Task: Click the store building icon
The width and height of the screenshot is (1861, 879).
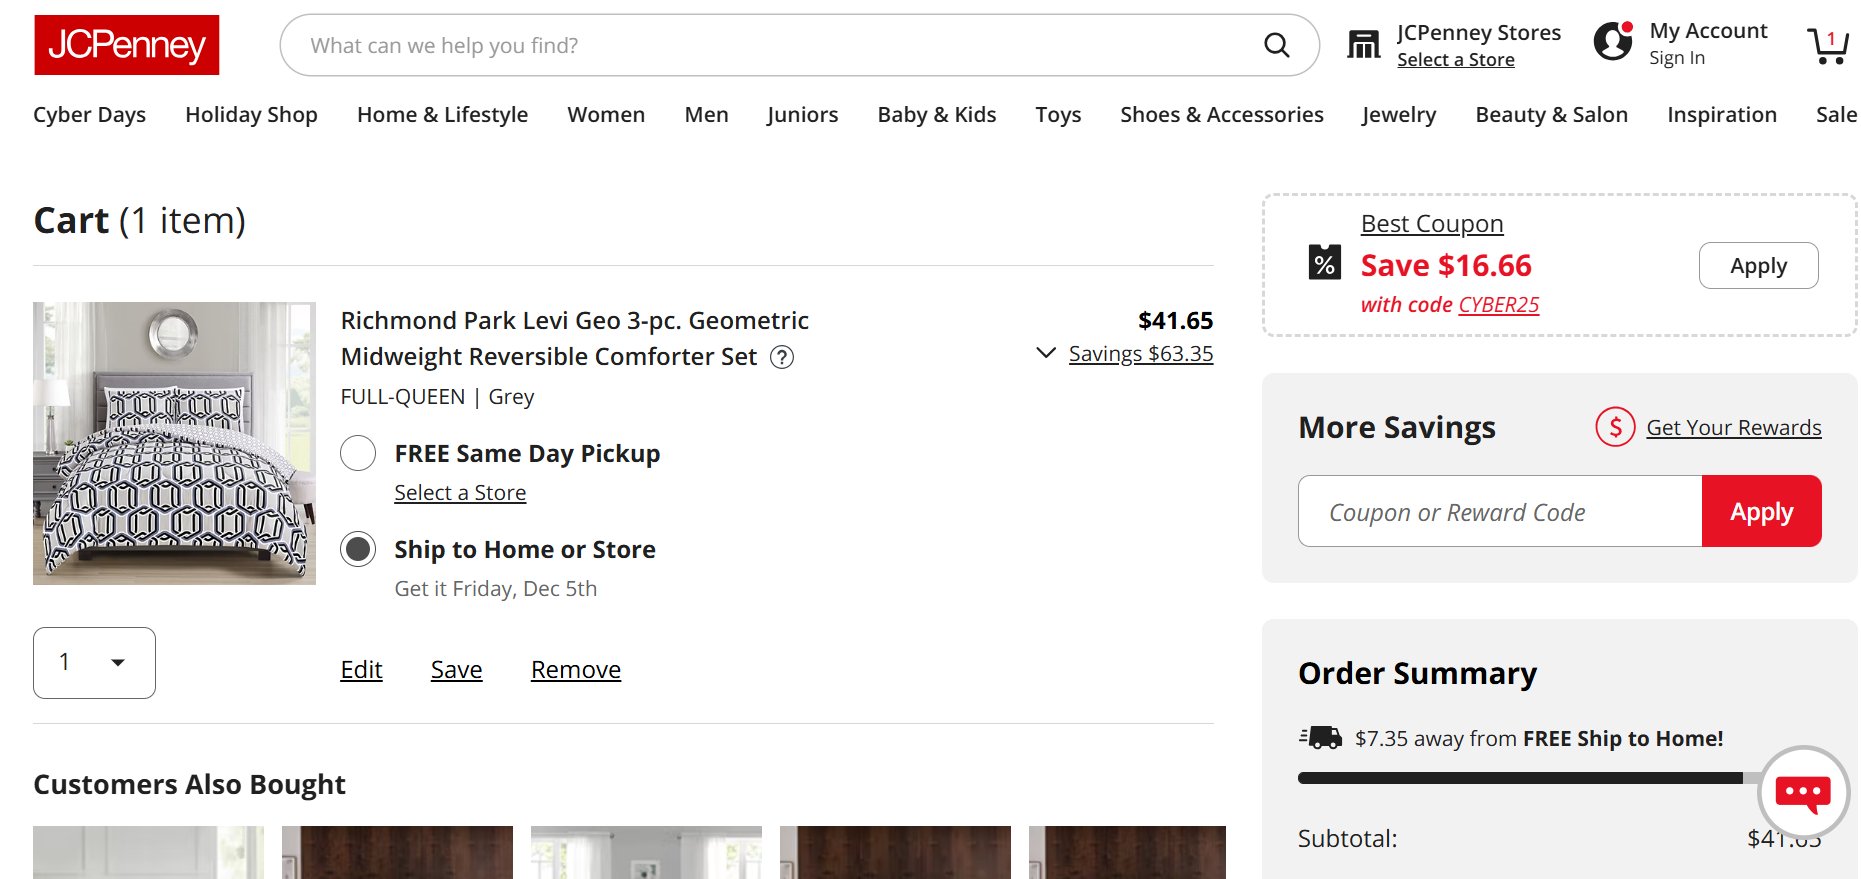Action: click(x=1363, y=45)
